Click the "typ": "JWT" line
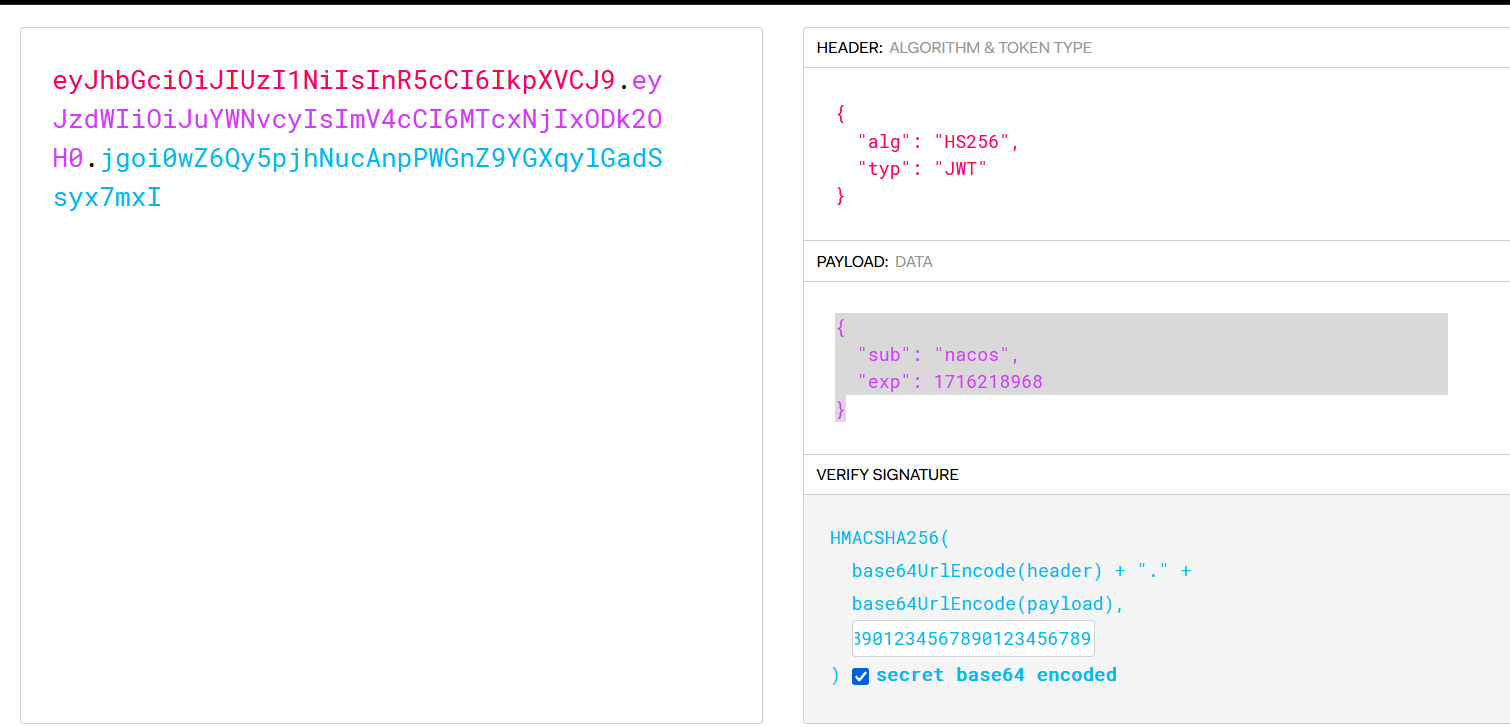 point(922,169)
